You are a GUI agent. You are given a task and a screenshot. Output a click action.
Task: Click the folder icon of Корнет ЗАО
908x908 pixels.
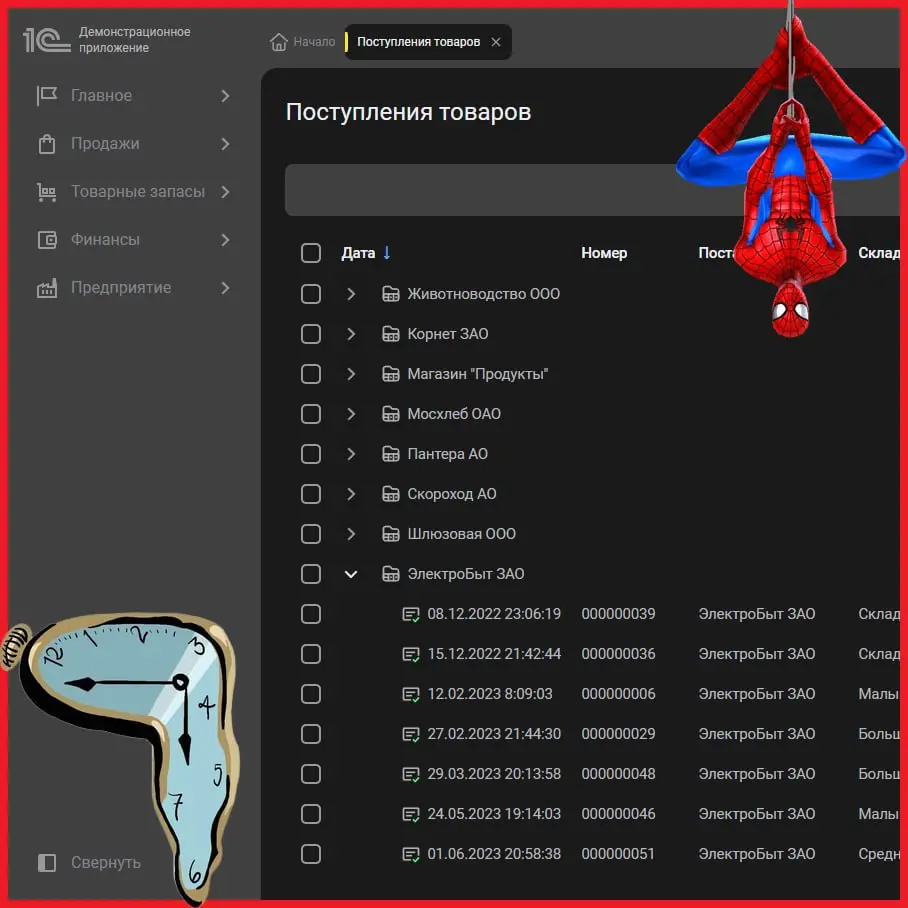[391, 334]
